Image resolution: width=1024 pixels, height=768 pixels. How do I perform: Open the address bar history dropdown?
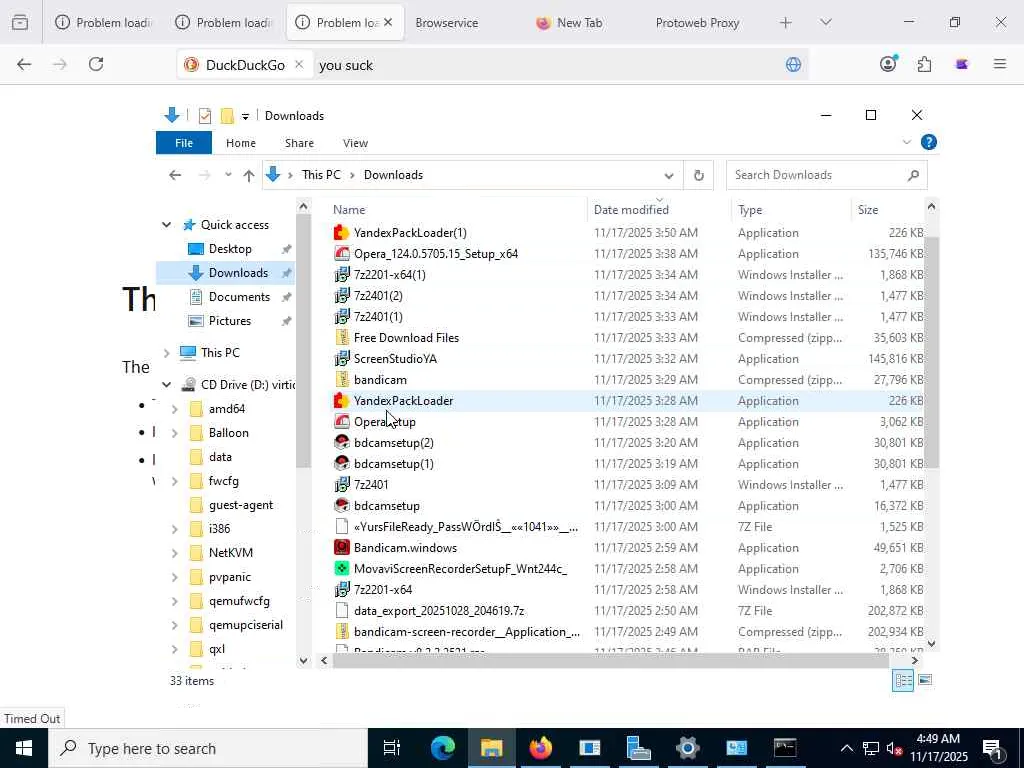669,175
